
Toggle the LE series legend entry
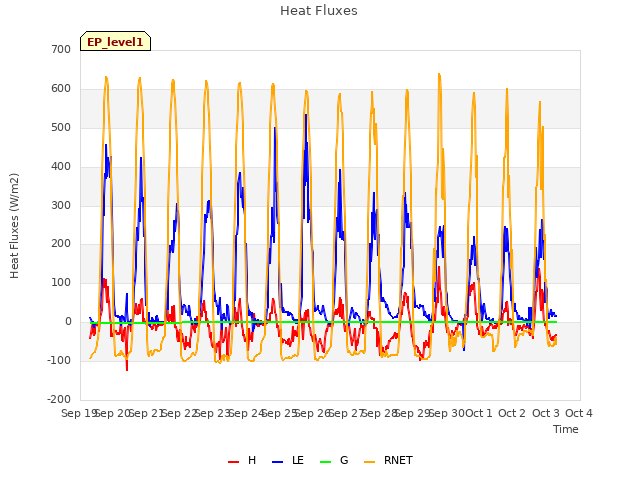coord(288,460)
